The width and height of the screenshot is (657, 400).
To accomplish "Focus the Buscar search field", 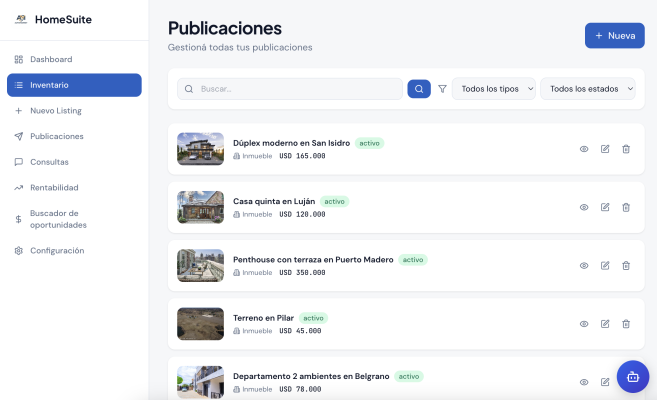I will point(290,89).
